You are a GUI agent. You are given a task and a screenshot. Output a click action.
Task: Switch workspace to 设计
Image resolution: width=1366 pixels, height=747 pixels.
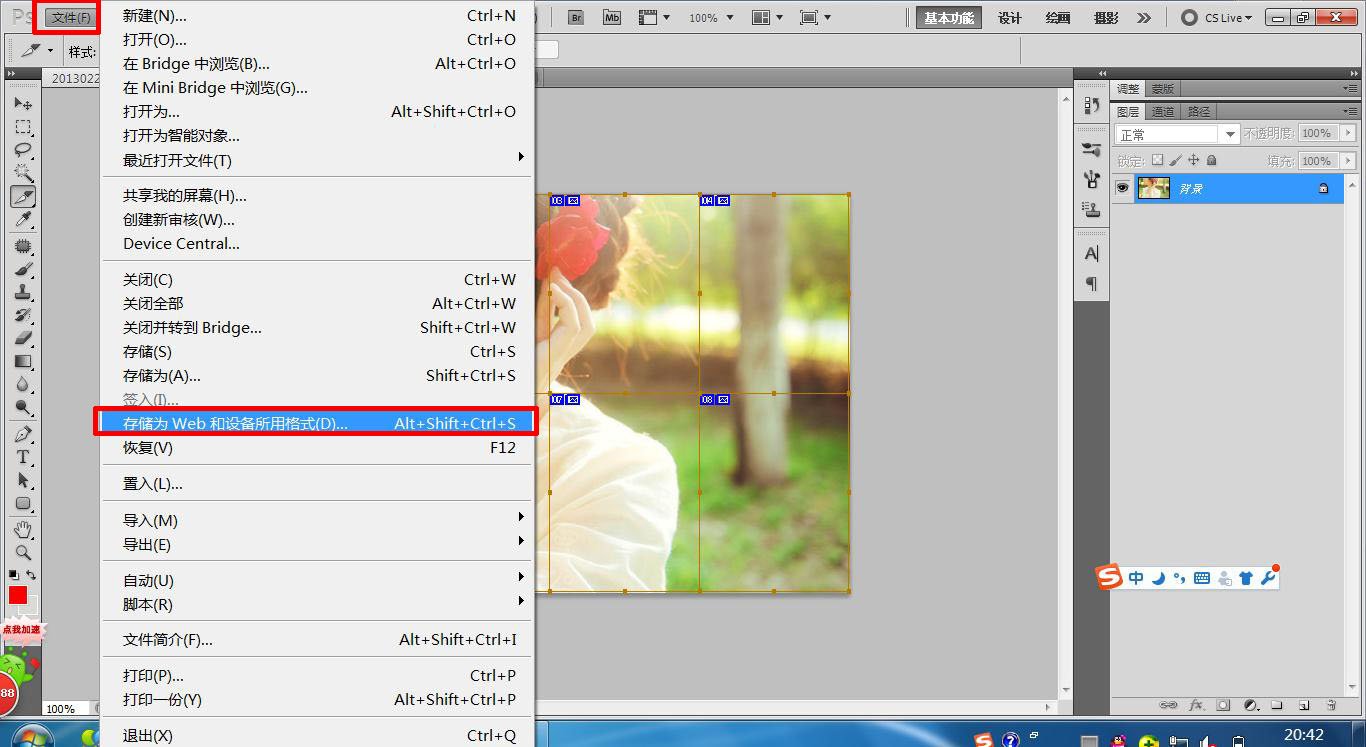pyautogui.click(x=1010, y=18)
